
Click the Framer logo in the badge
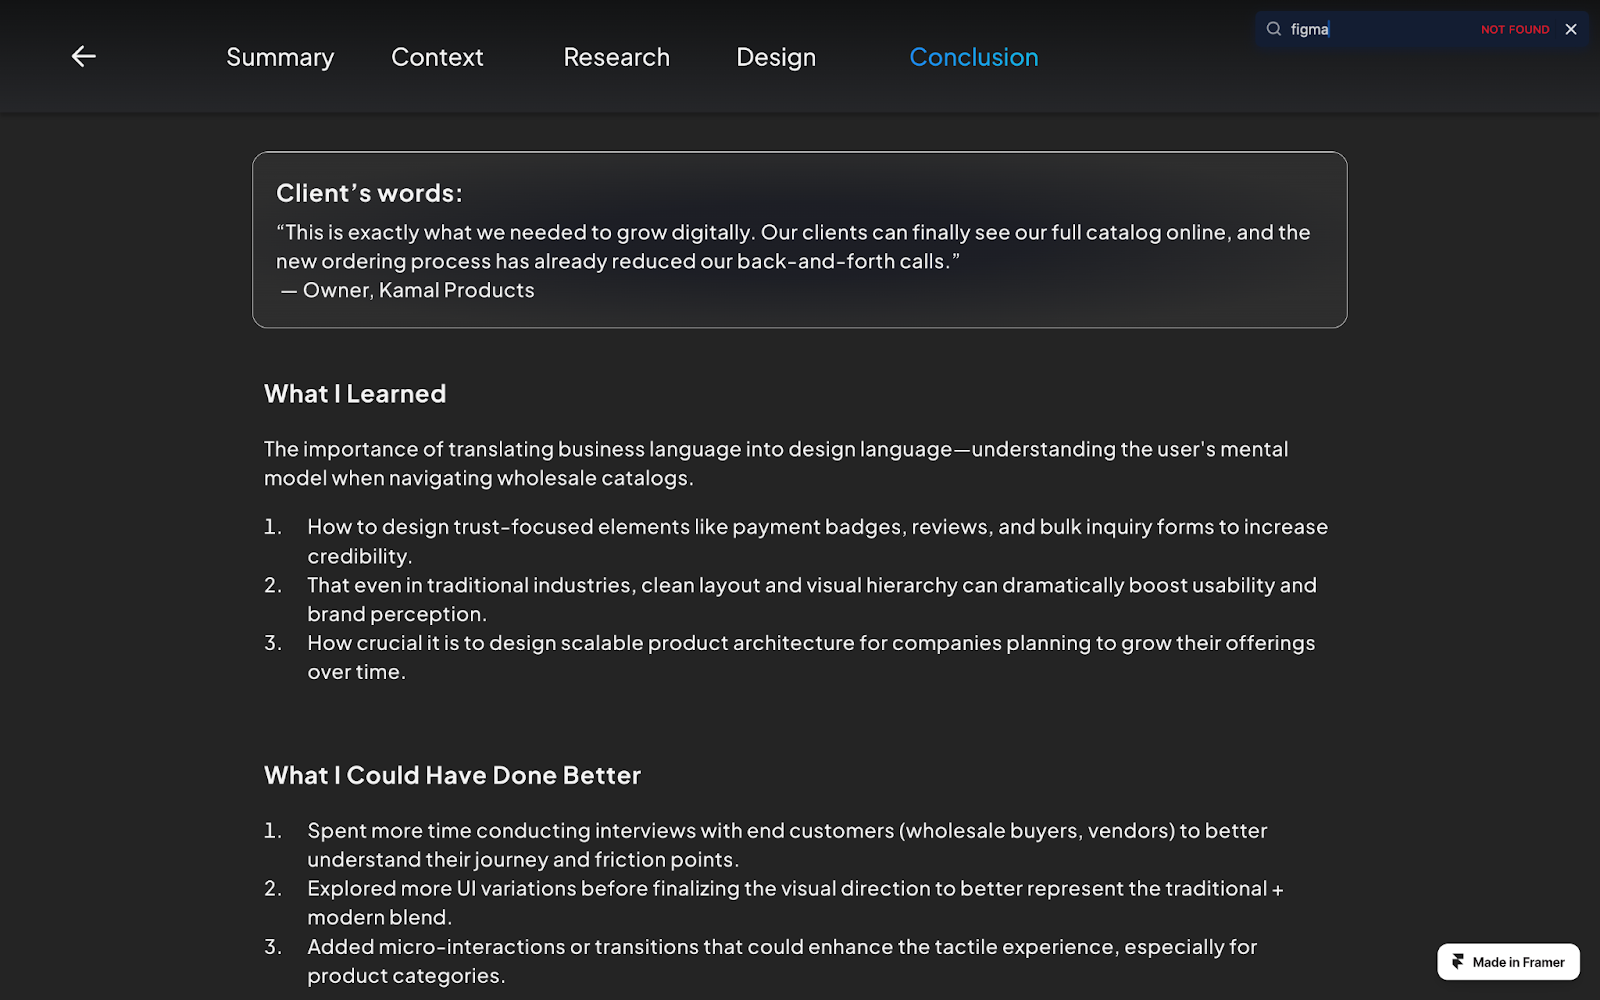(1458, 962)
